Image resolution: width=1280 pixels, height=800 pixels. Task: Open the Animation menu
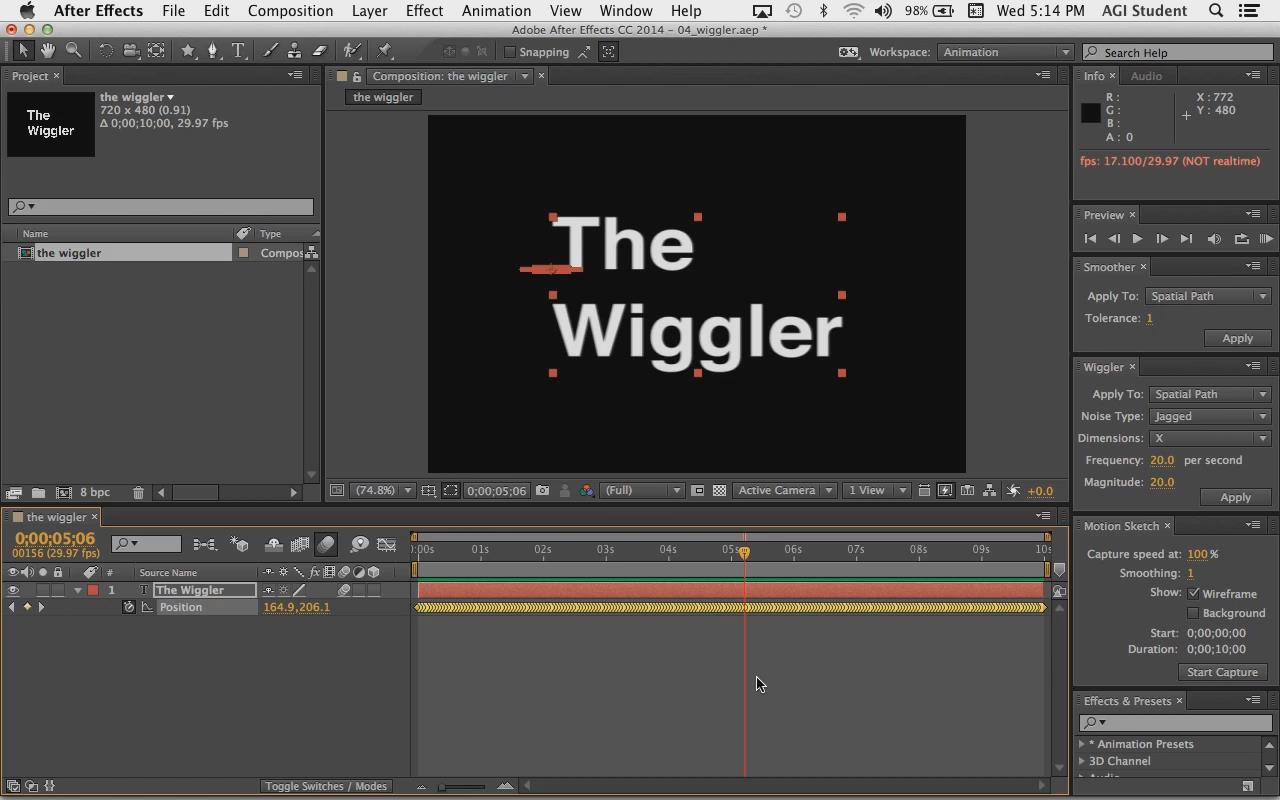tap(496, 11)
